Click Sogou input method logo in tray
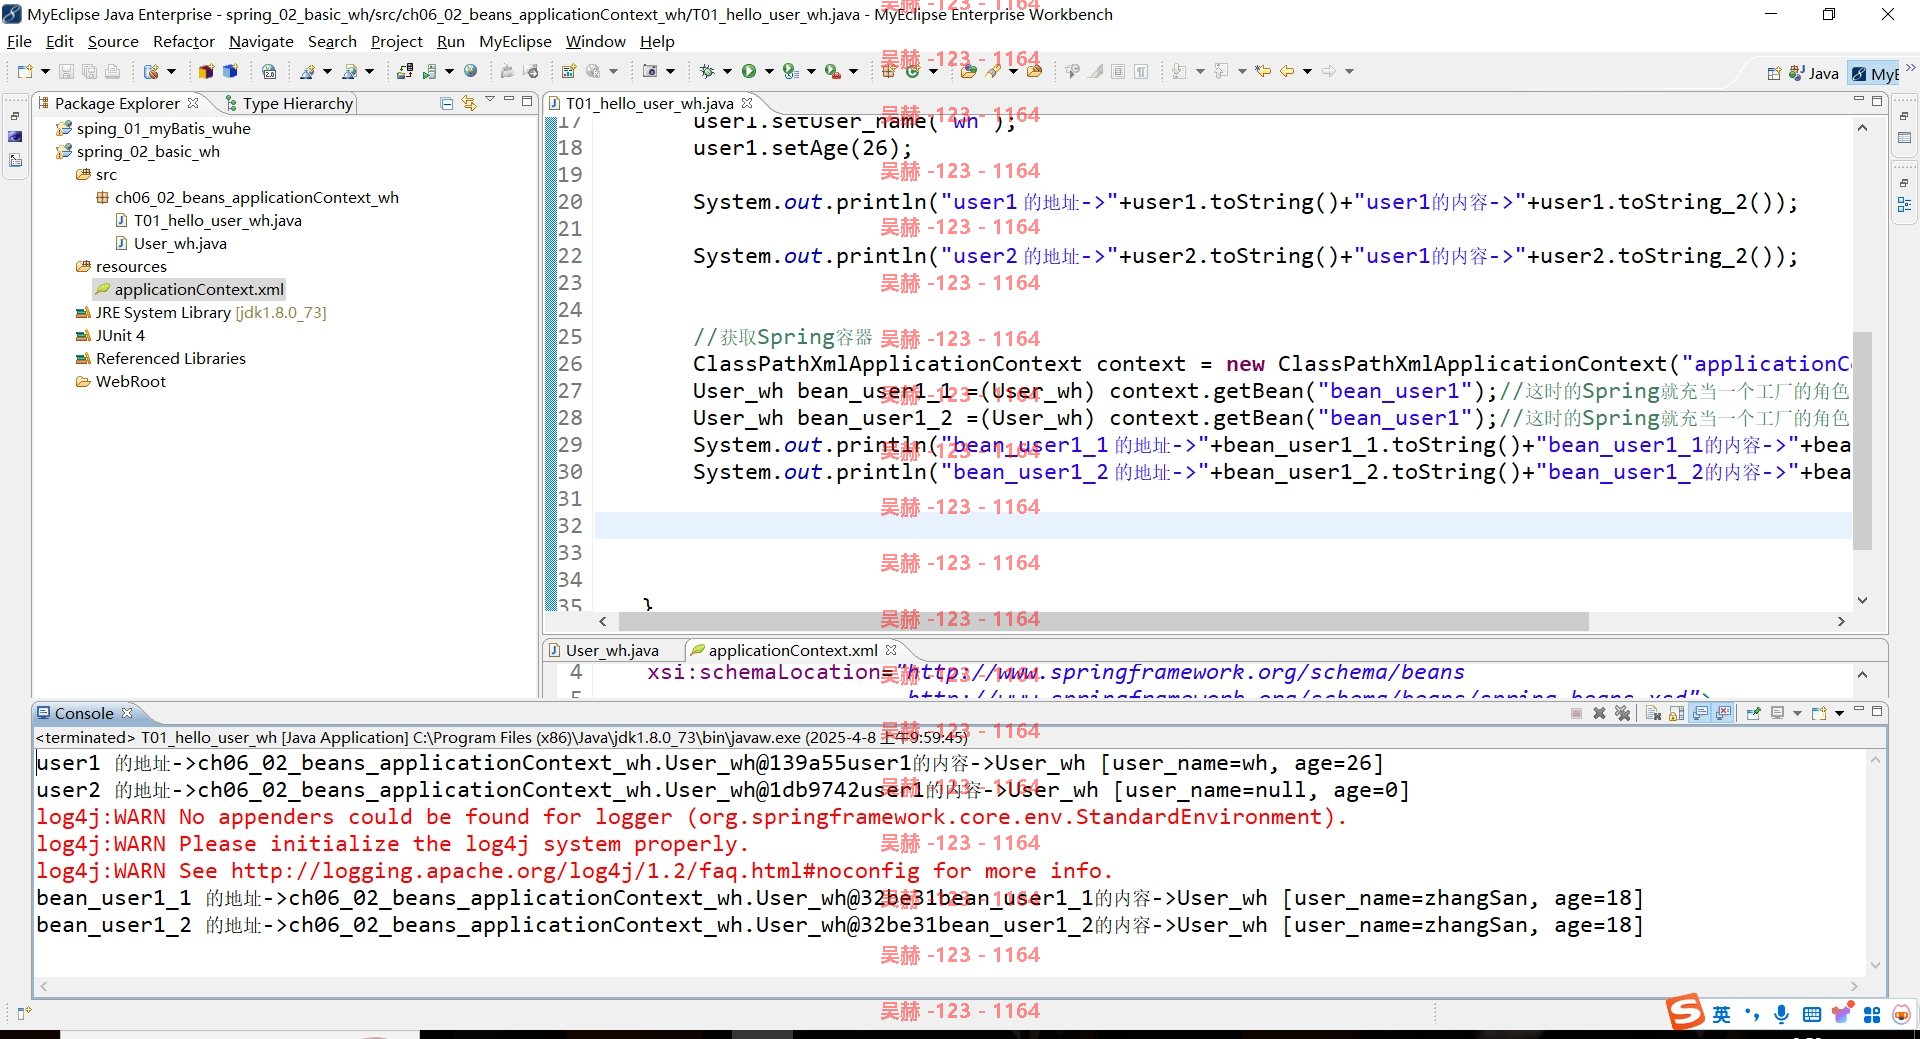 click(x=1685, y=1012)
